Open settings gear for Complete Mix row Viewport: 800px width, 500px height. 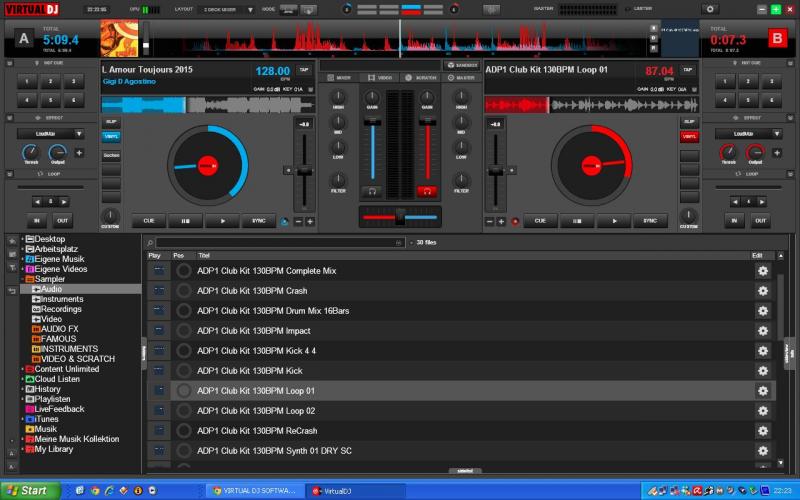(763, 271)
